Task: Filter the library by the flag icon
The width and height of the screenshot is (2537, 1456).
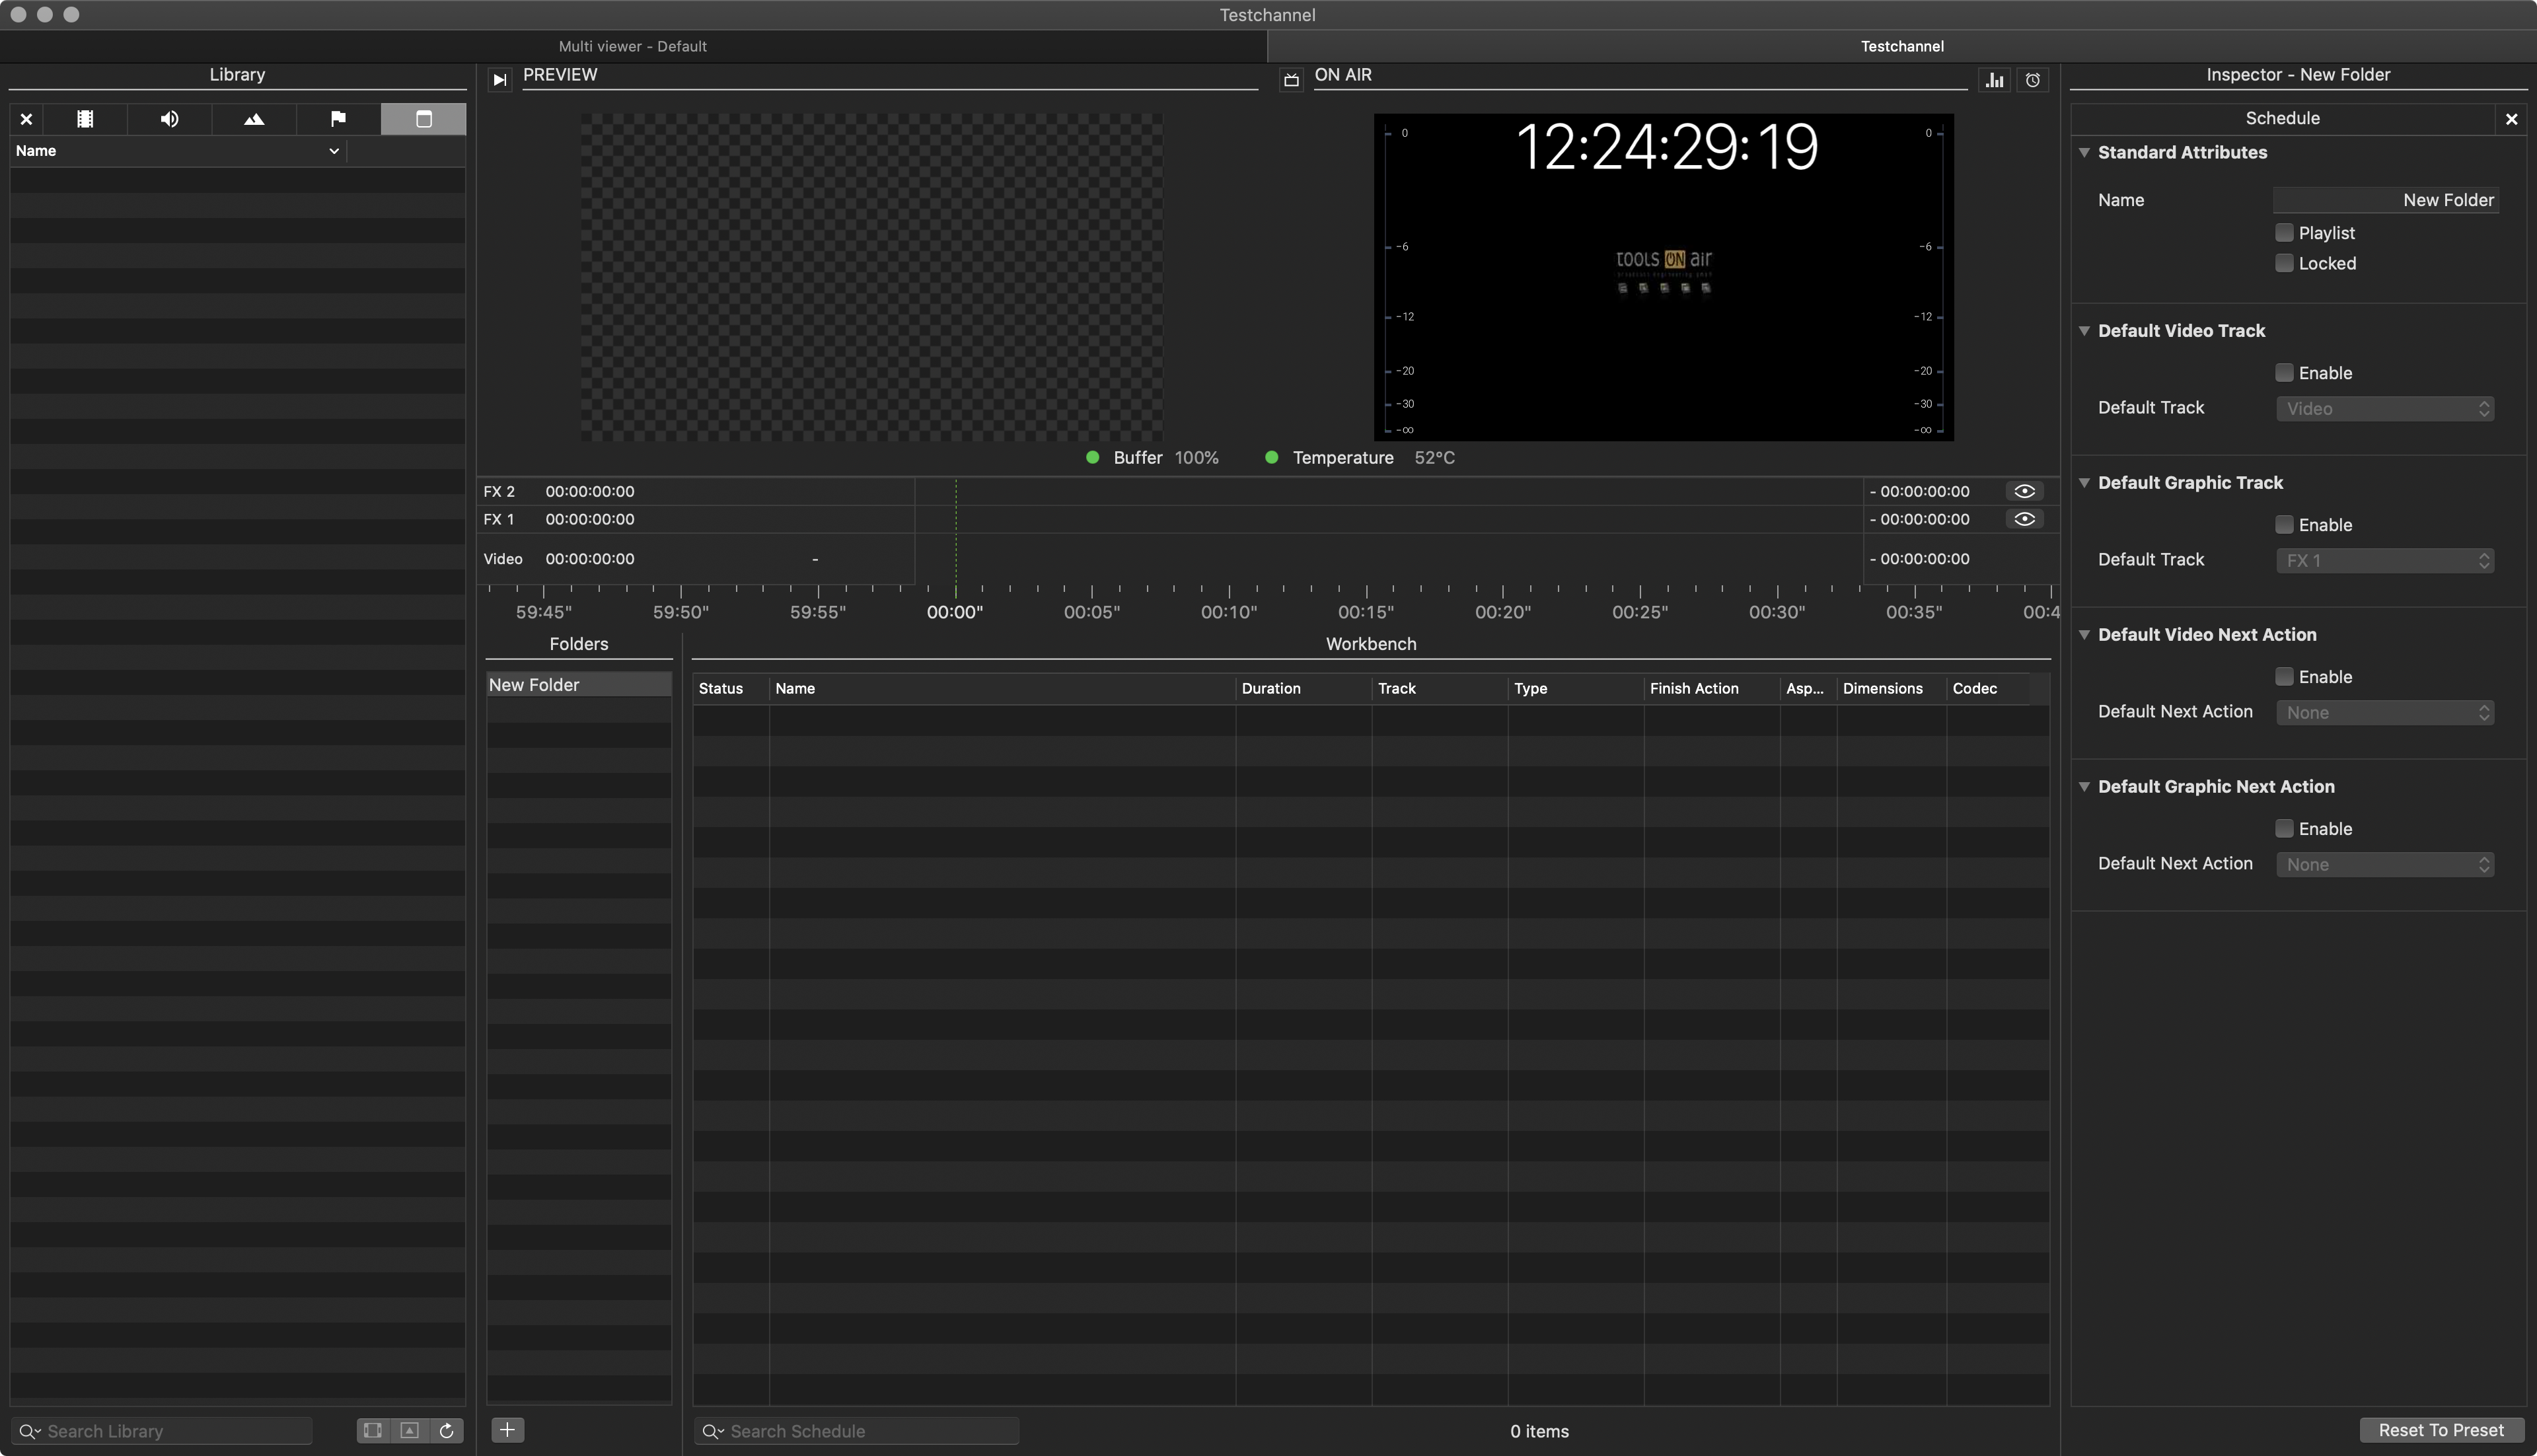Action: point(338,119)
